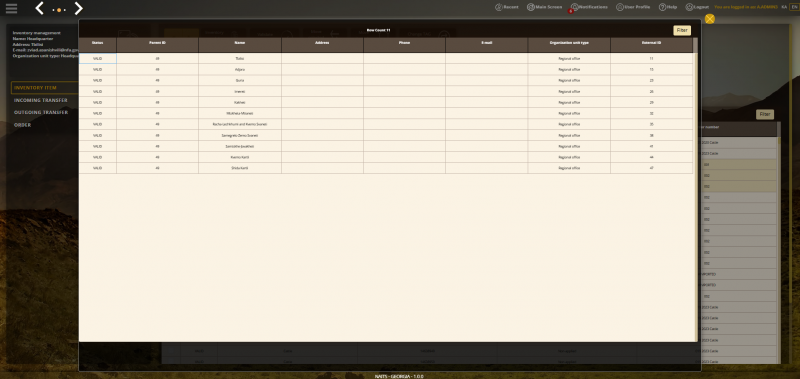Select the Kvemo Kartli row name cell
This screenshot has height=379, width=800.
pos(240,157)
